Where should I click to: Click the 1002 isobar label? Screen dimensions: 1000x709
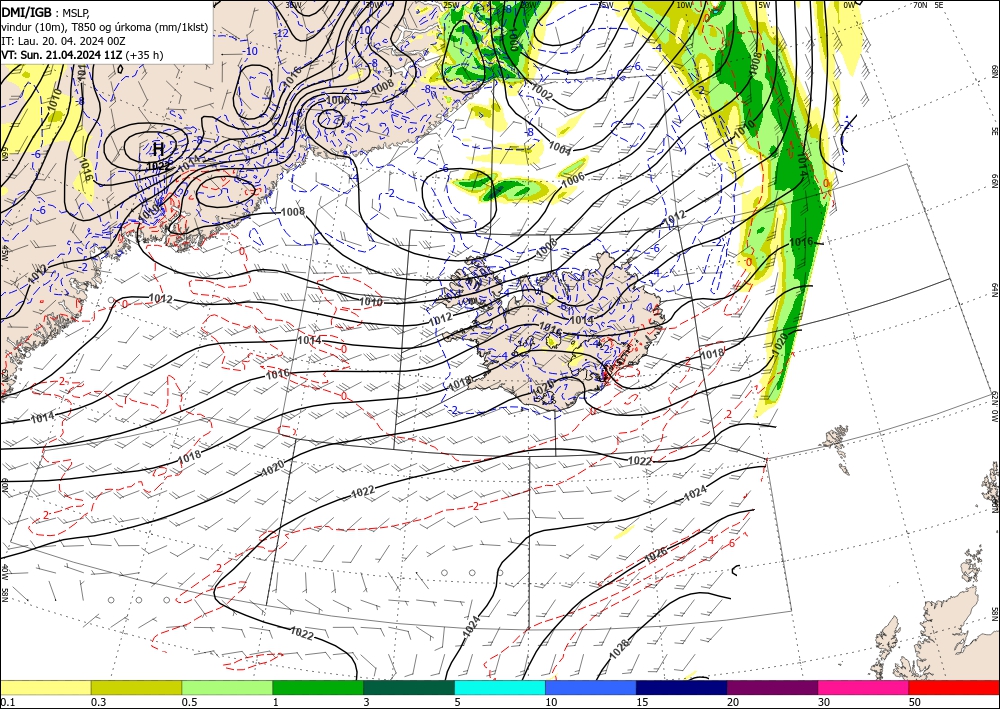point(541,92)
